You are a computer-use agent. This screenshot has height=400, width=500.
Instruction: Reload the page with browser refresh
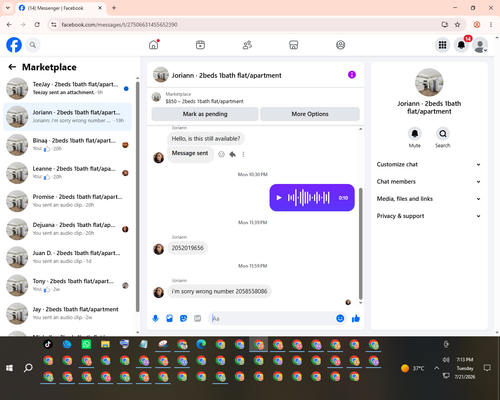point(37,25)
